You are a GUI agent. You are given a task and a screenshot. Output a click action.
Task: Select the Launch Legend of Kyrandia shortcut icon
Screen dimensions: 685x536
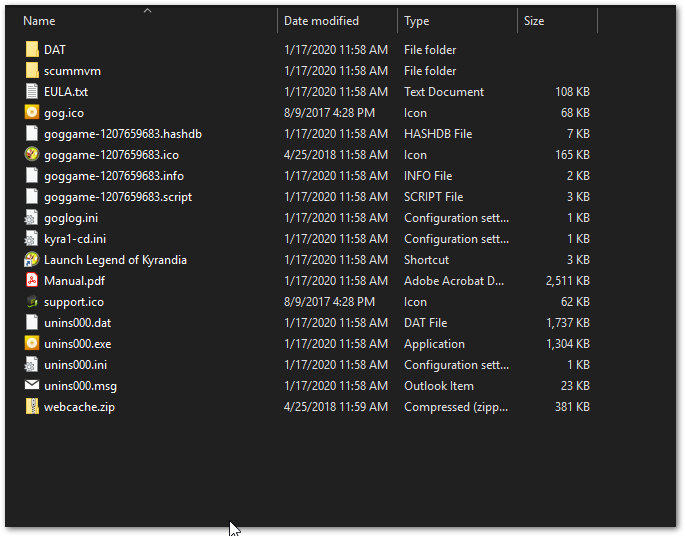pyautogui.click(x=32, y=259)
